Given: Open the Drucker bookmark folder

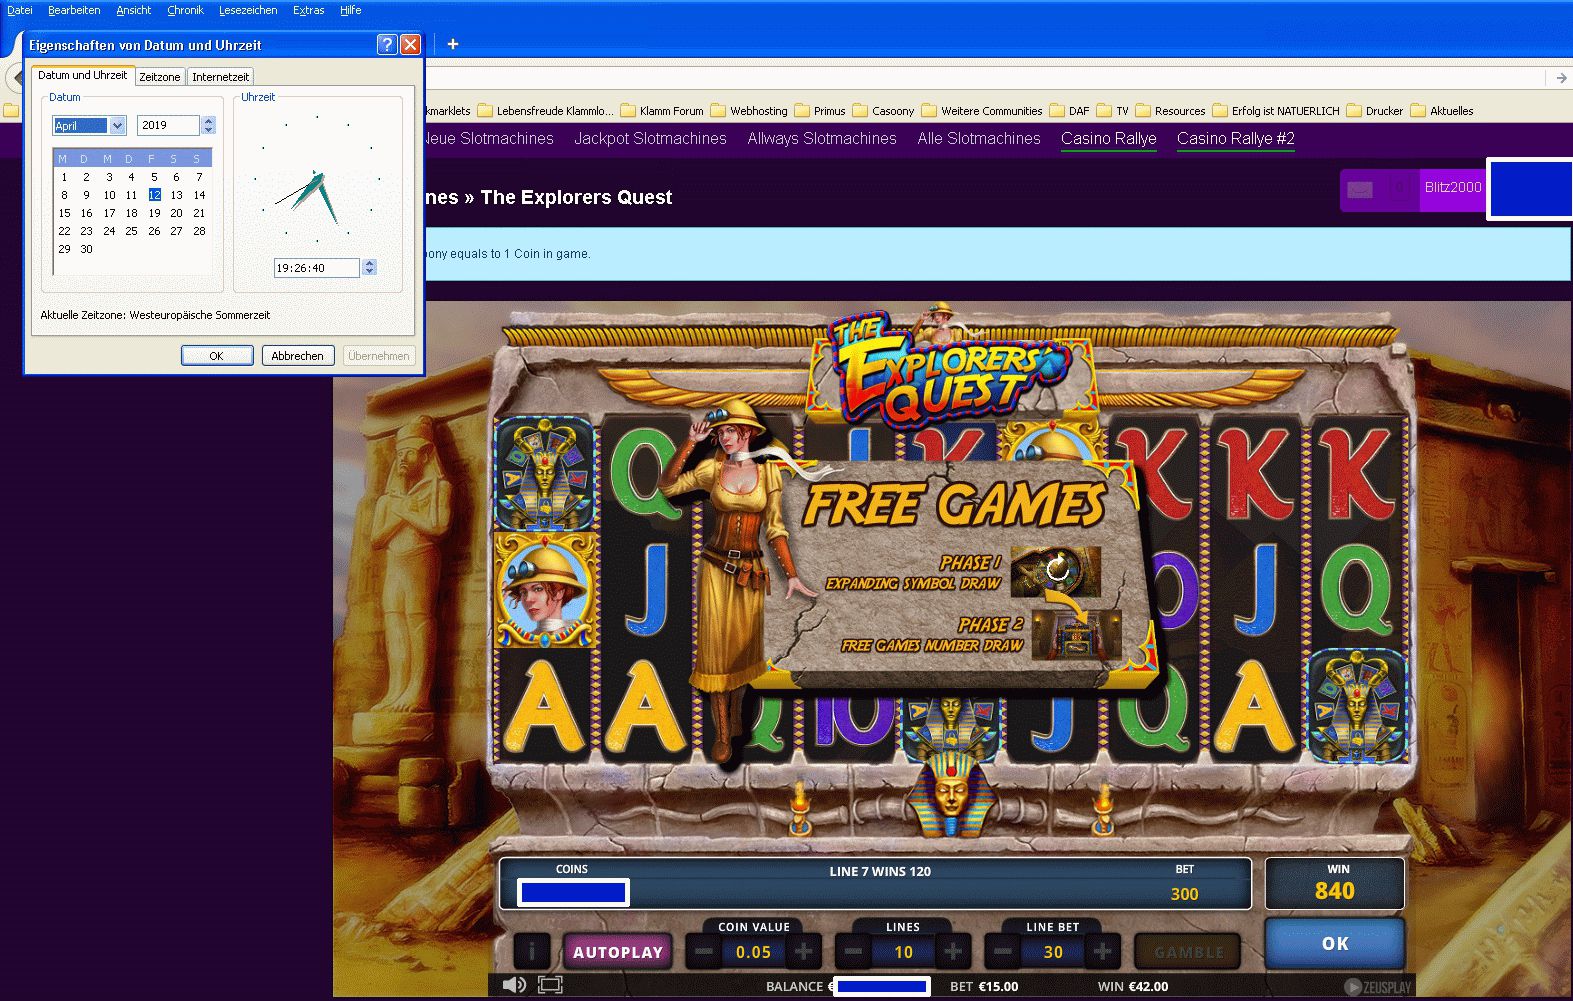Looking at the screenshot, I should tap(1375, 111).
